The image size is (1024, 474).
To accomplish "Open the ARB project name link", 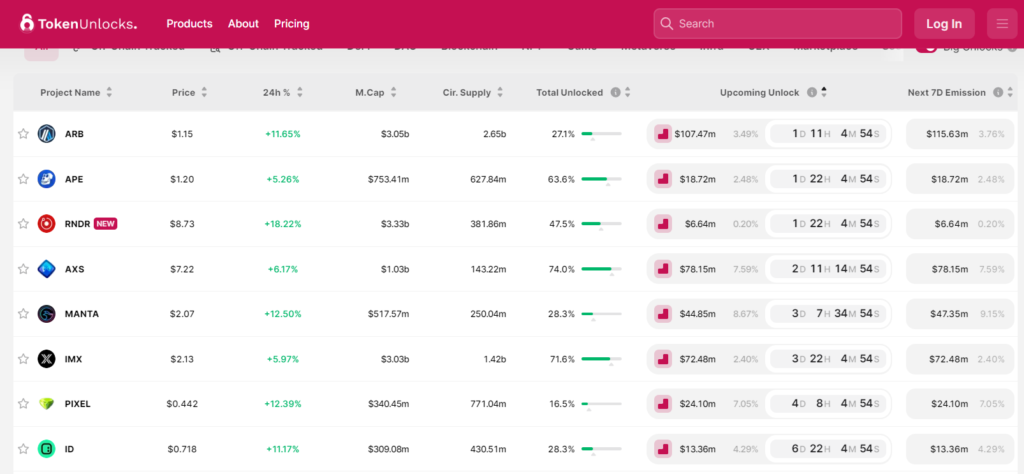I will [x=74, y=134].
